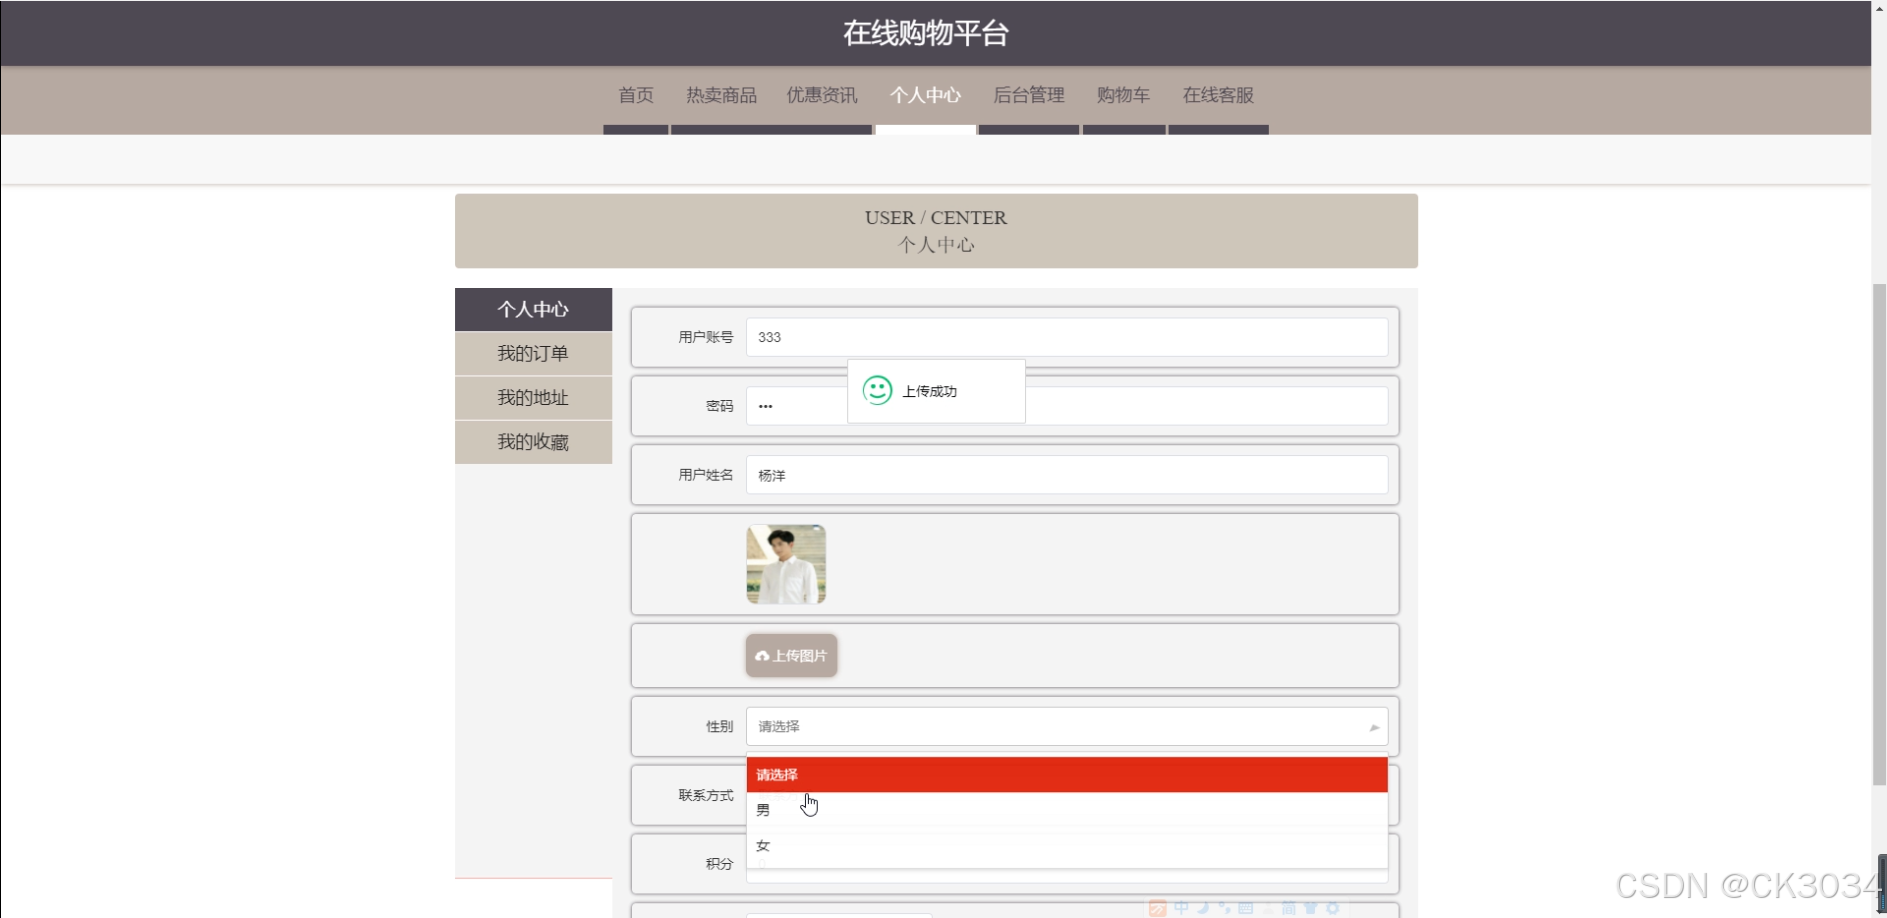Go to 热卖商品 page

coord(721,96)
